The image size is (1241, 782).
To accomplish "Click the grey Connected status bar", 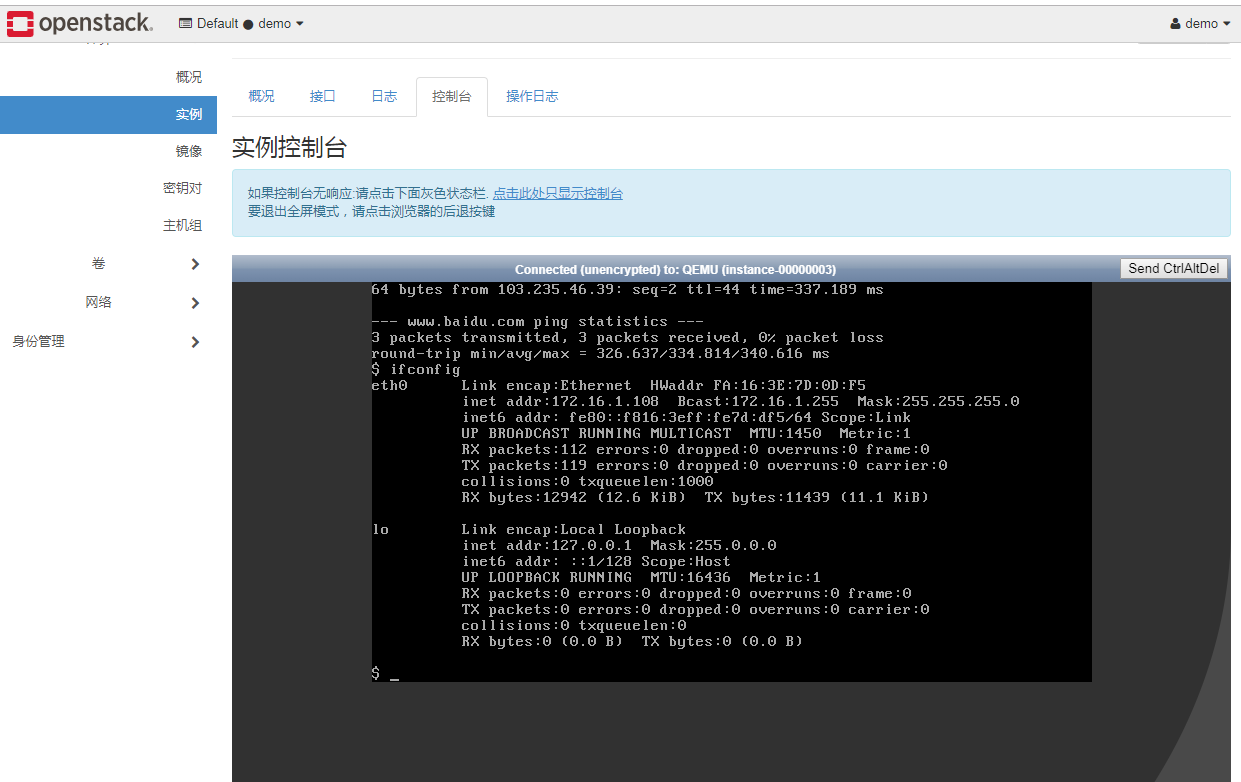I will [675, 269].
